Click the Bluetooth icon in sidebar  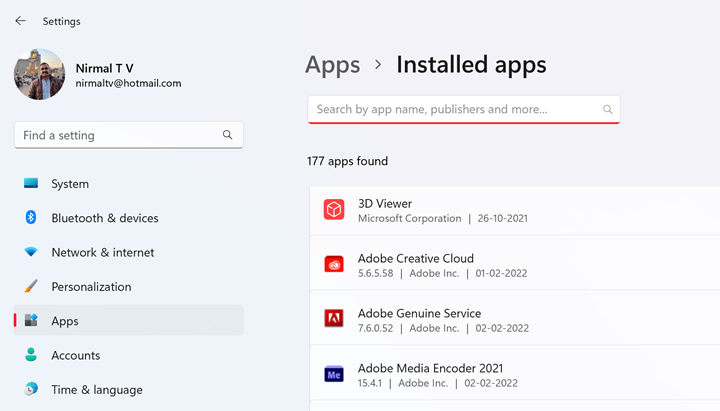pyautogui.click(x=31, y=217)
